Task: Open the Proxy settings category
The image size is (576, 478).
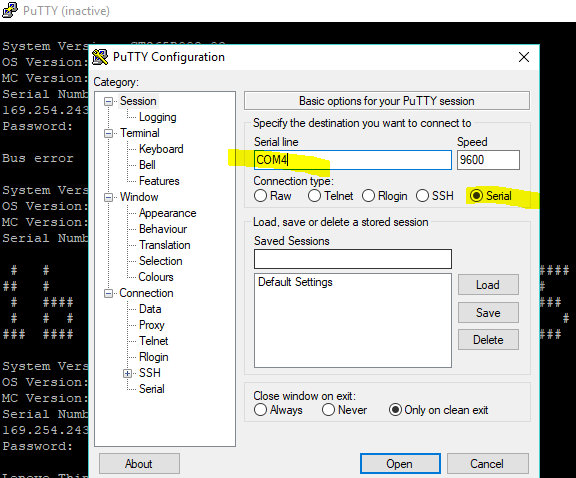Action: [x=151, y=325]
